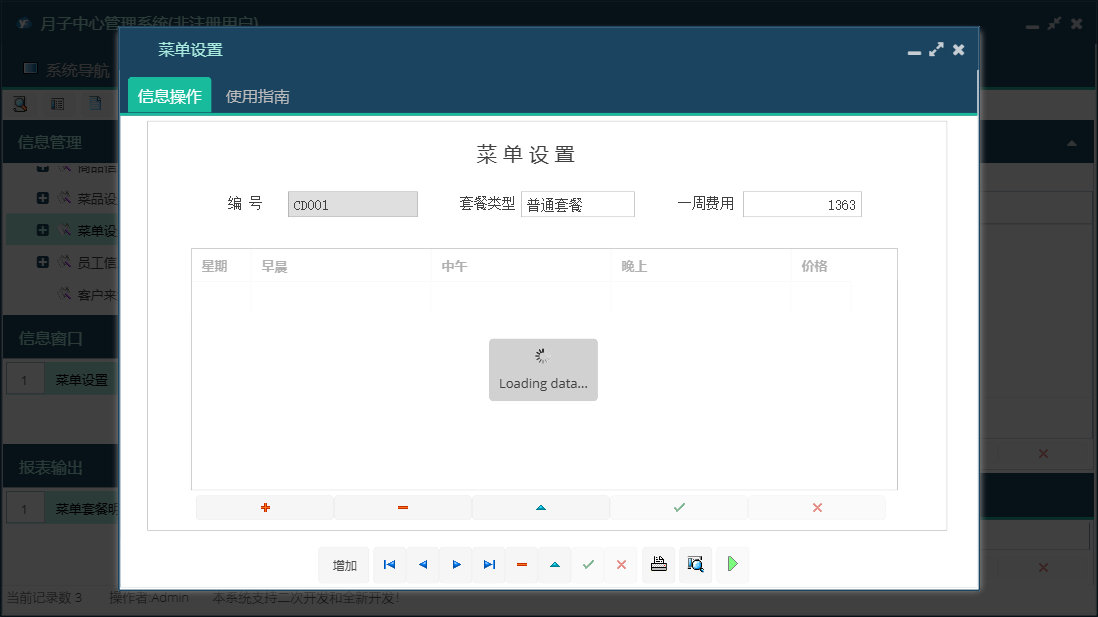Go to the next record
The image size is (1098, 617).
tap(455, 564)
